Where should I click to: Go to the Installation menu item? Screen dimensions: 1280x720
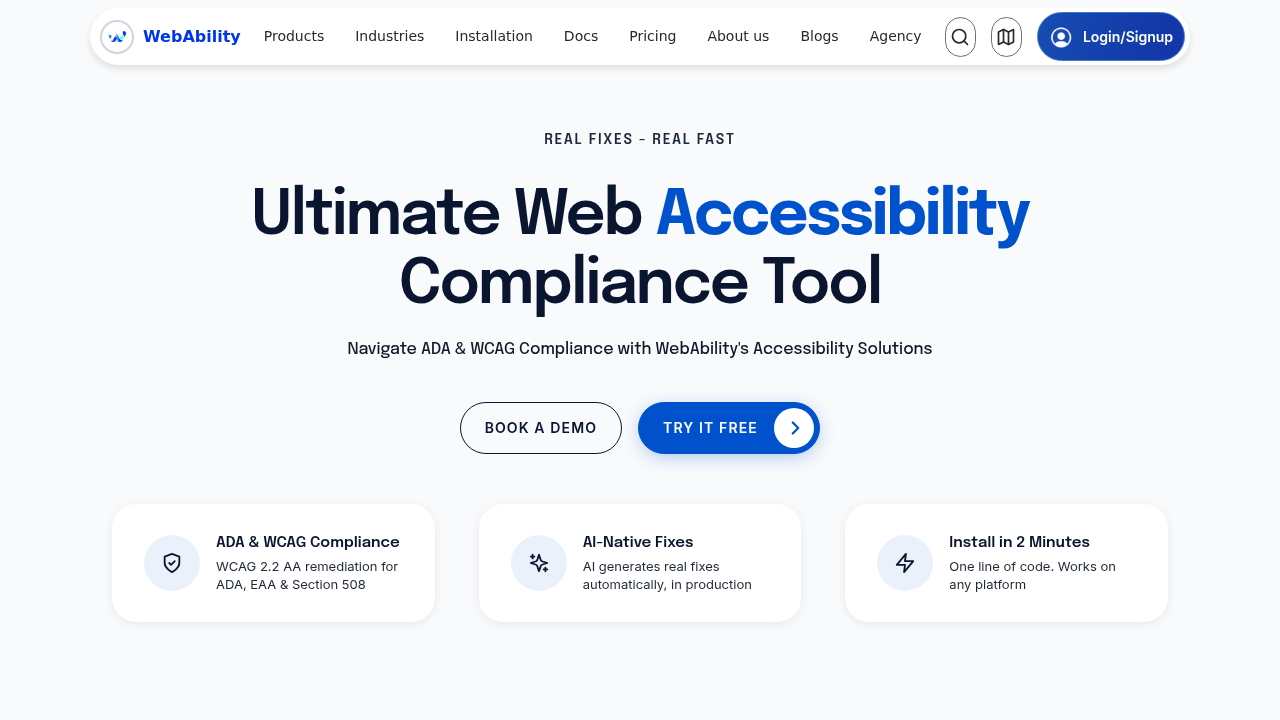point(494,37)
